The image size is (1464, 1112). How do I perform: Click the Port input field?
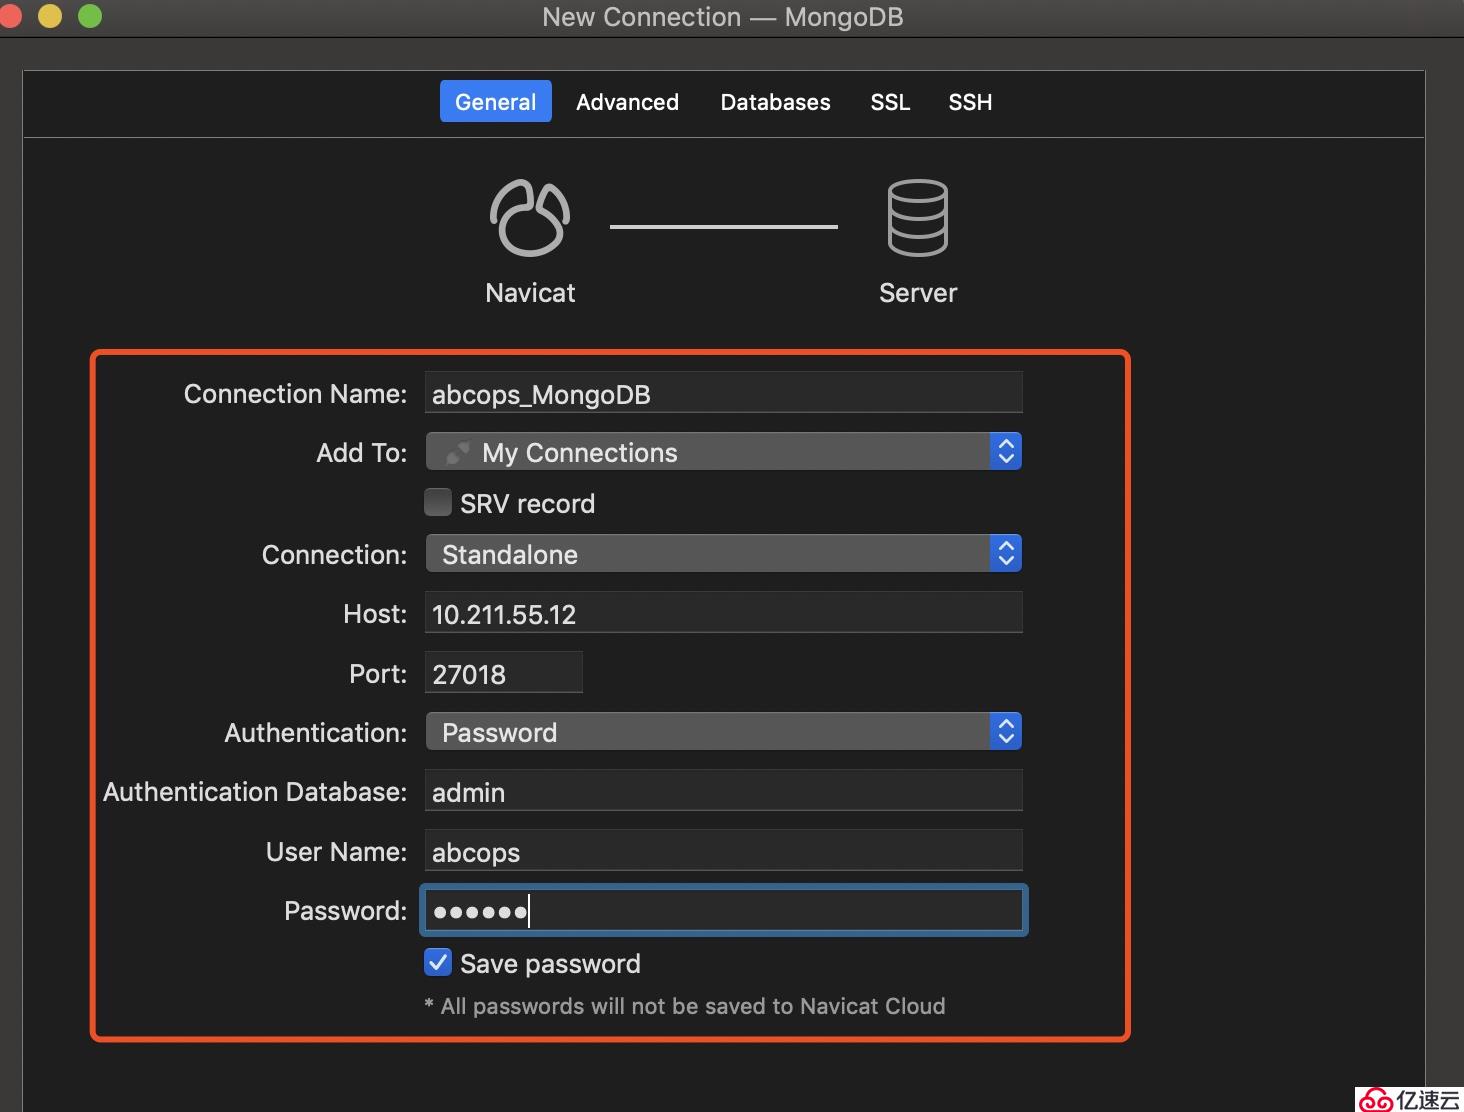click(504, 673)
